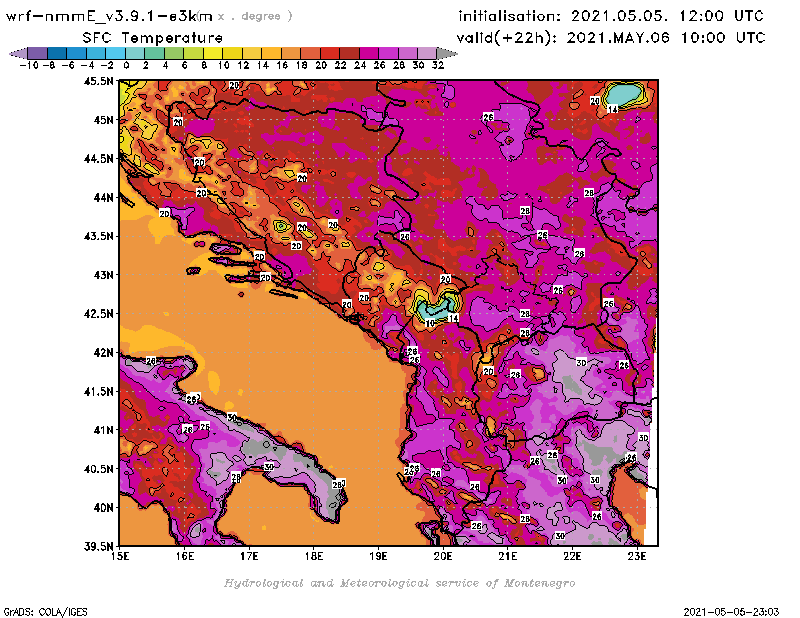The image size is (800, 618).
Task: Click the contour label 14 beside the top-right lake
Action: [613, 109]
